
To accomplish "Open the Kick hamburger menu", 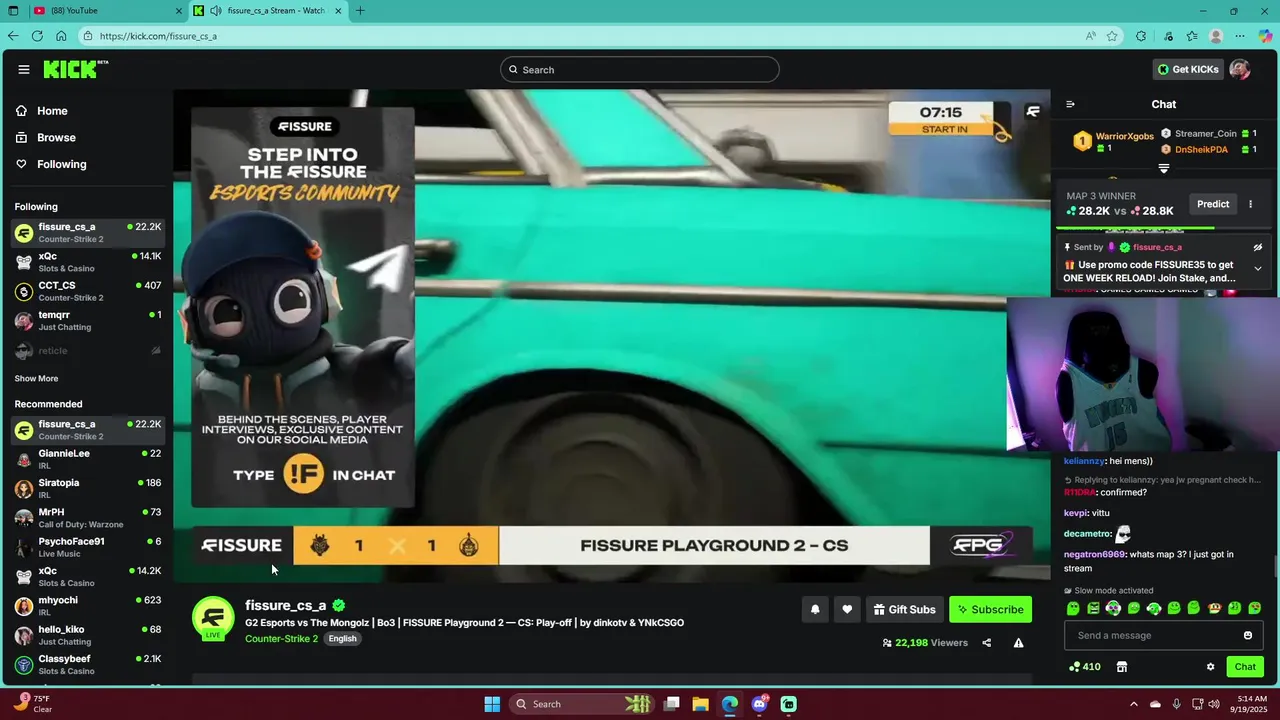I will [23, 69].
